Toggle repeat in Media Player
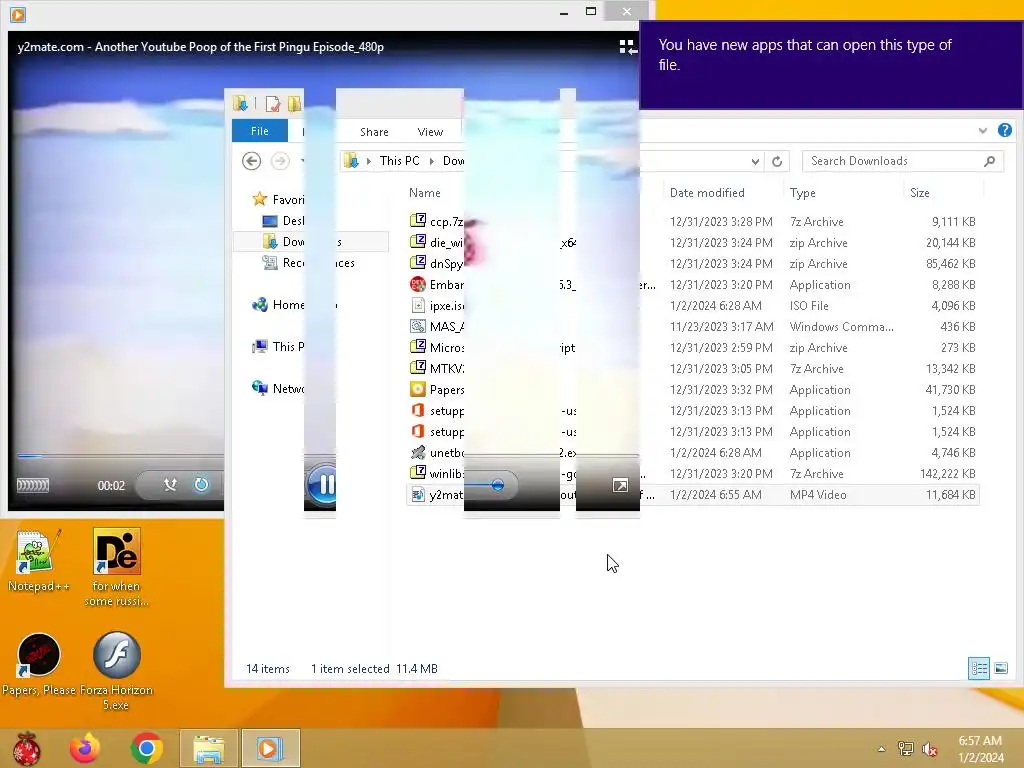1024x768 pixels. 201,485
